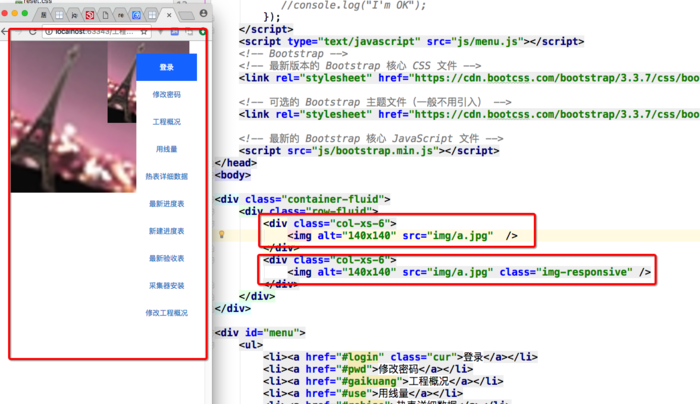Screen dimensions: 700x404
Task: Click the console.log comment line
Action: point(353,5)
